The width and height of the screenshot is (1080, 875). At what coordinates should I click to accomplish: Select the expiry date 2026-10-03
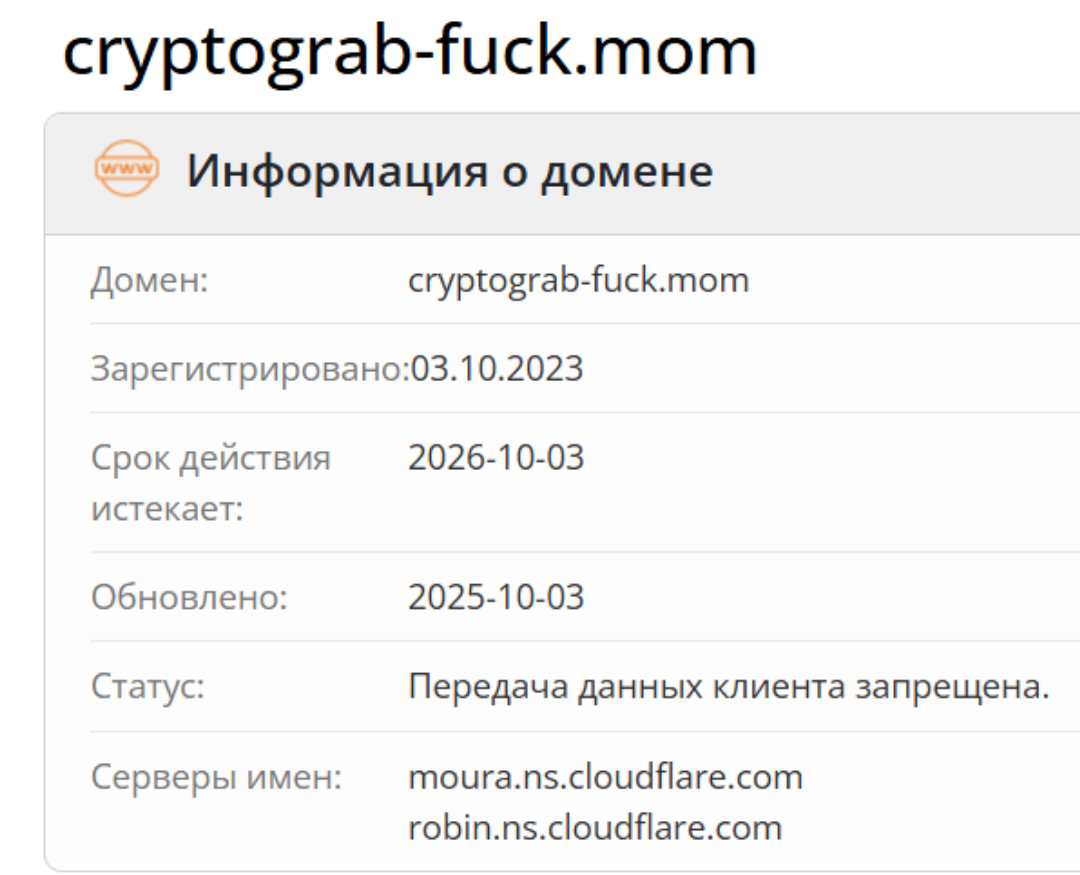pos(496,459)
